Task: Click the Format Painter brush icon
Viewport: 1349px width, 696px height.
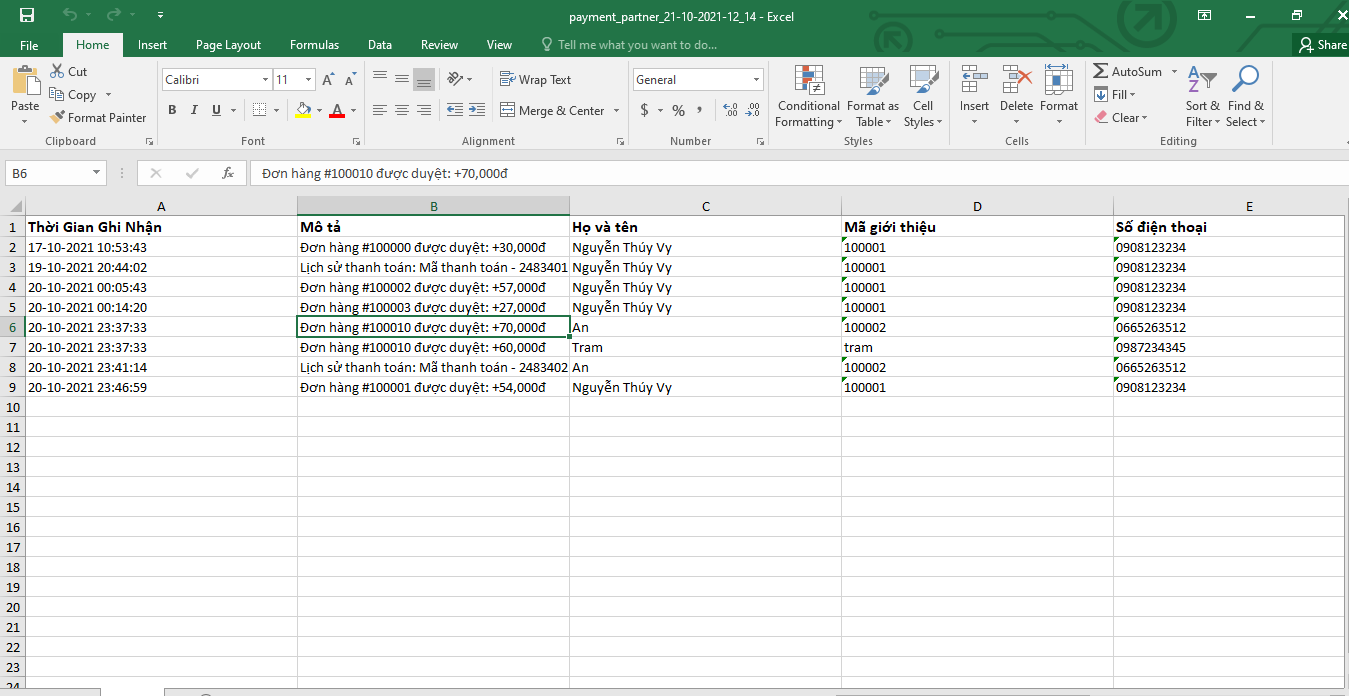Action: (58, 118)
